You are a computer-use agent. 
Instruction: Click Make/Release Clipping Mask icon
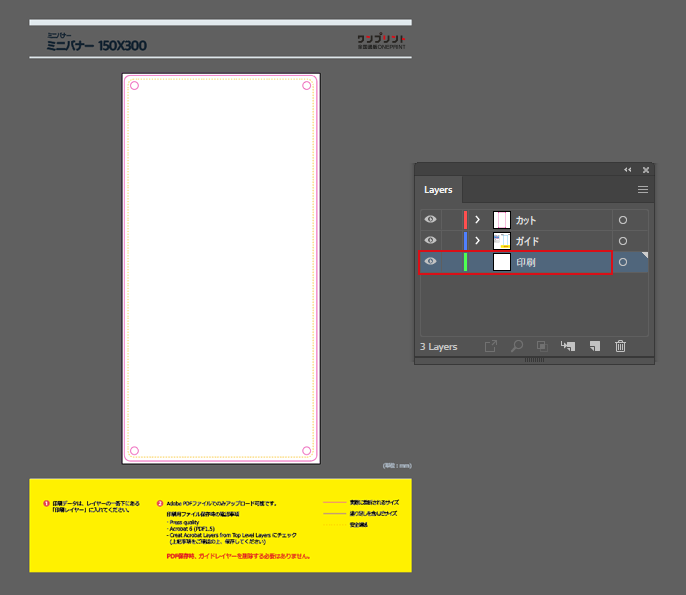pyautogui.click(x=542, y=346)
